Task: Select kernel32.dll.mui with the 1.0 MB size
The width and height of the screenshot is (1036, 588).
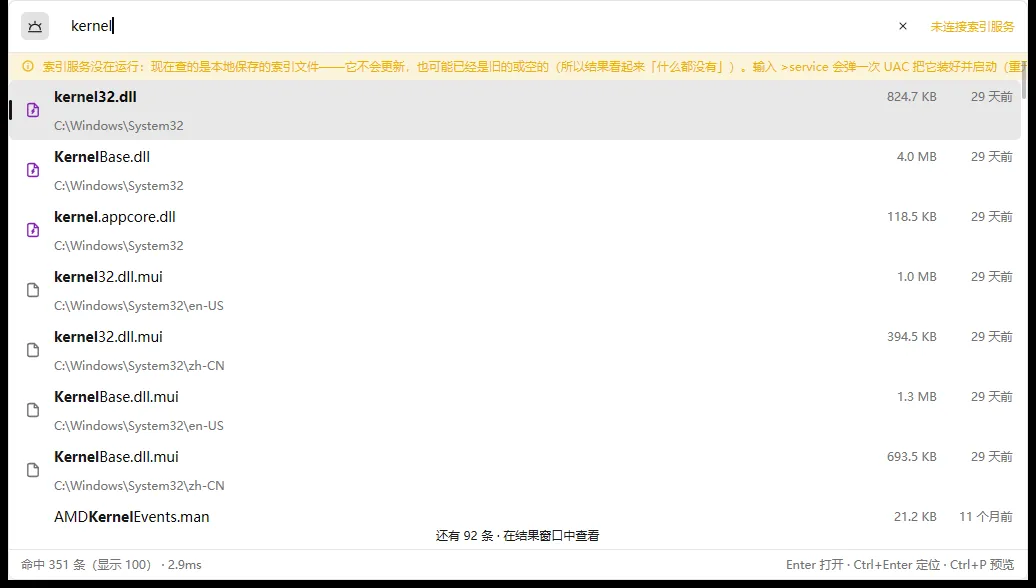Action: tap(515, 291)
